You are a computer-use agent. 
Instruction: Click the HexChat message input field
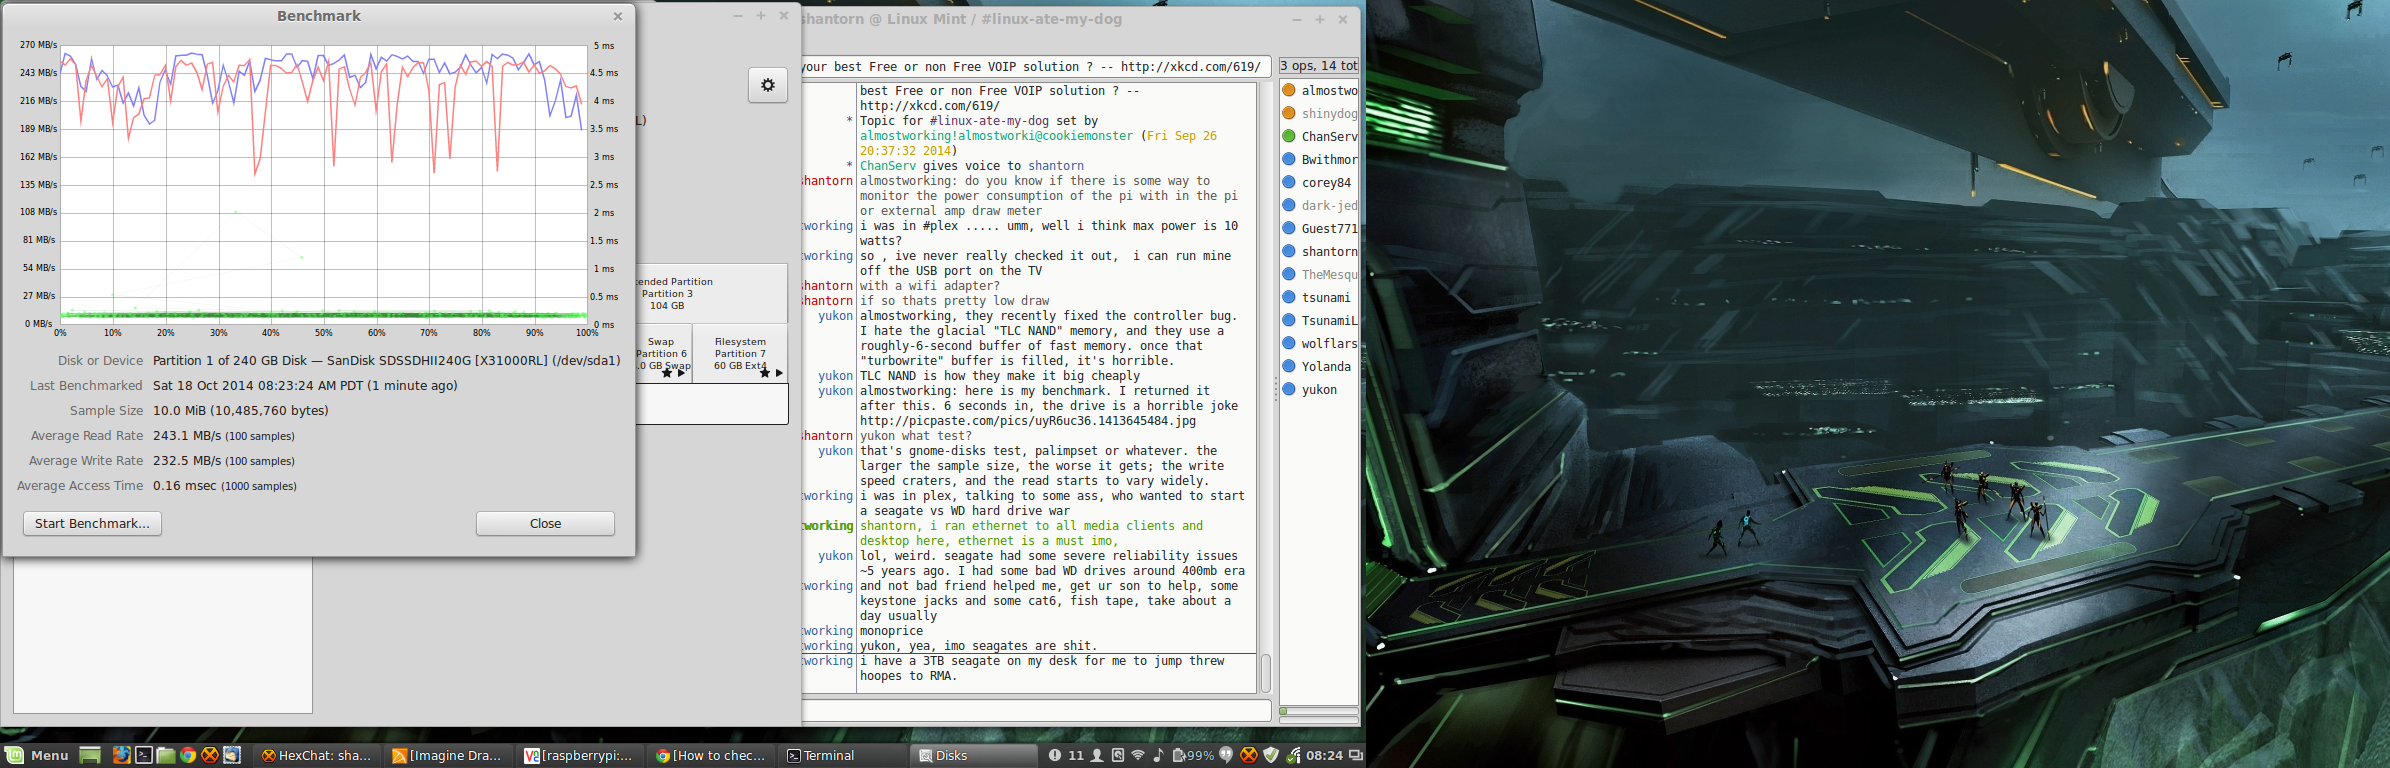click(1036, 710)
